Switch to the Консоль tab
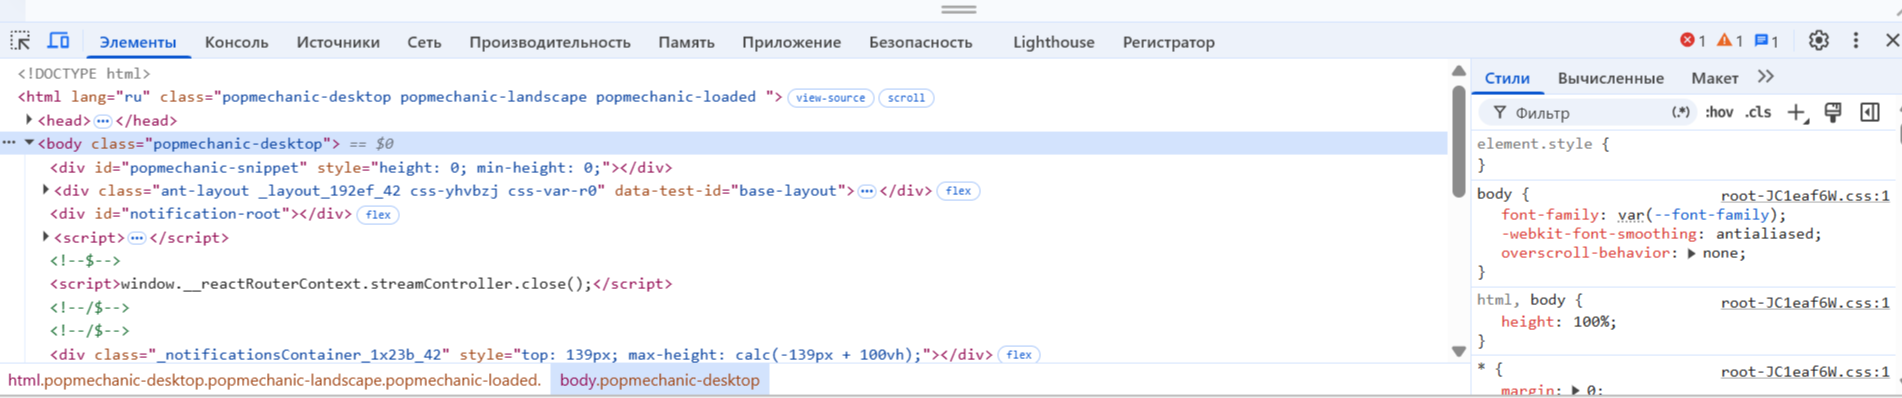This screenshot has width=1902, height=398. point(237,42)
